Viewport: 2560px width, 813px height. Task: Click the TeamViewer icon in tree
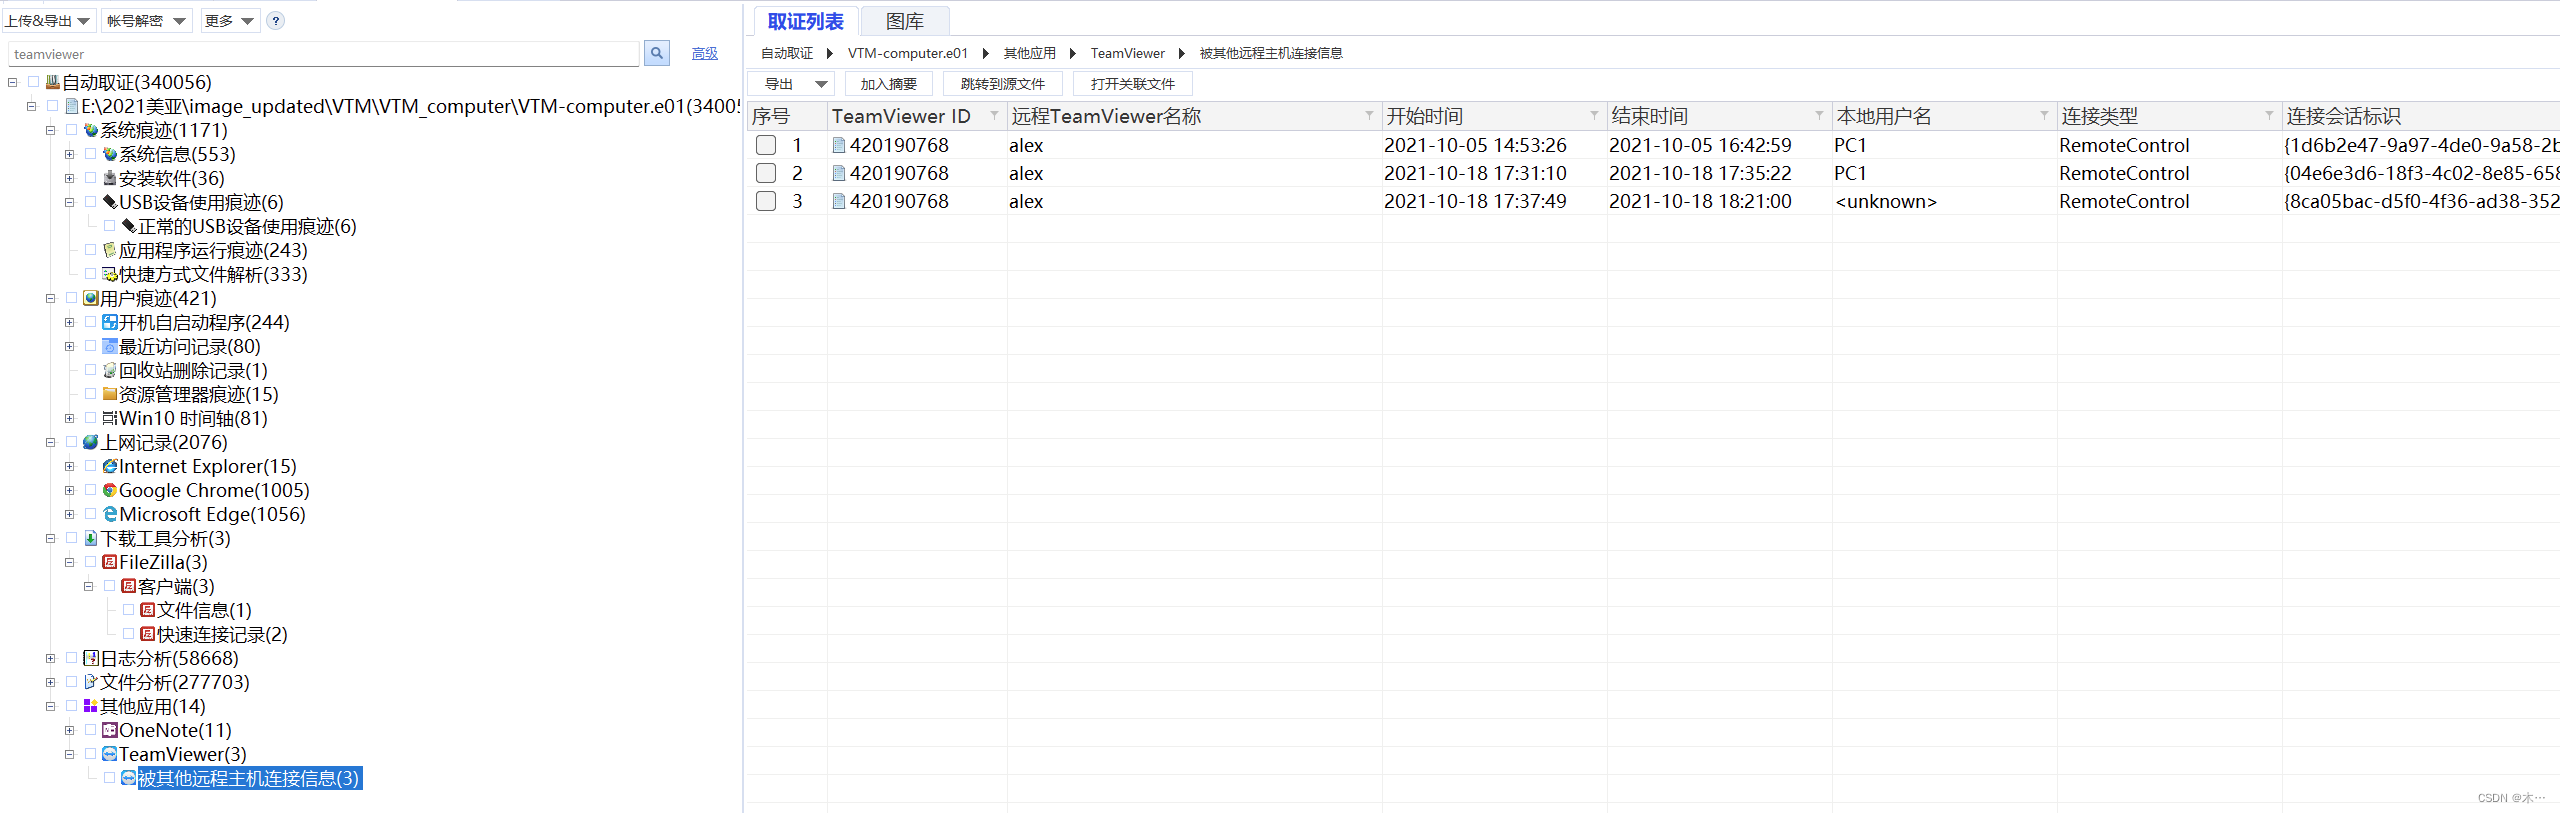tap(110, 754)
